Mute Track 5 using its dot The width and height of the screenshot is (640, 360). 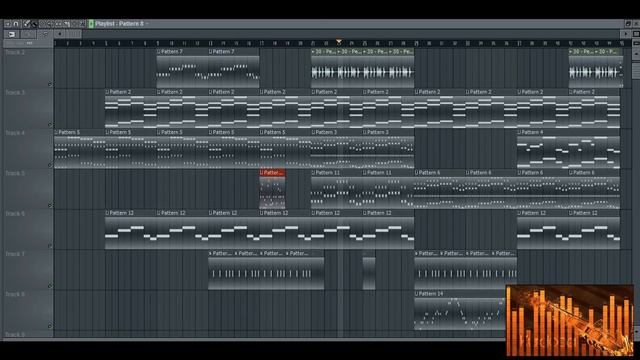coord(50,205)
